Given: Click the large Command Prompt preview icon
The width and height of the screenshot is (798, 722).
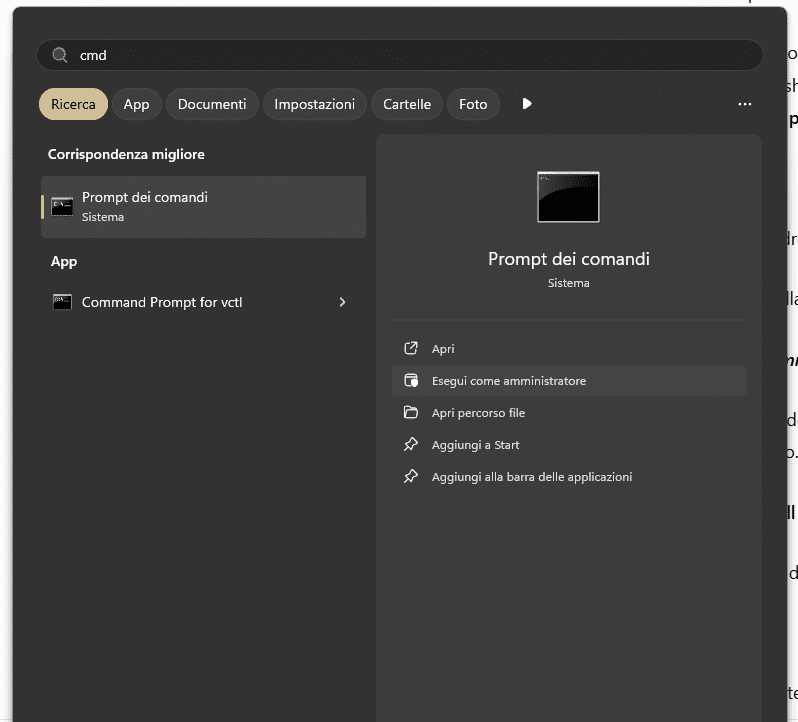Looking at the screenshot, I should click(568, 197).
